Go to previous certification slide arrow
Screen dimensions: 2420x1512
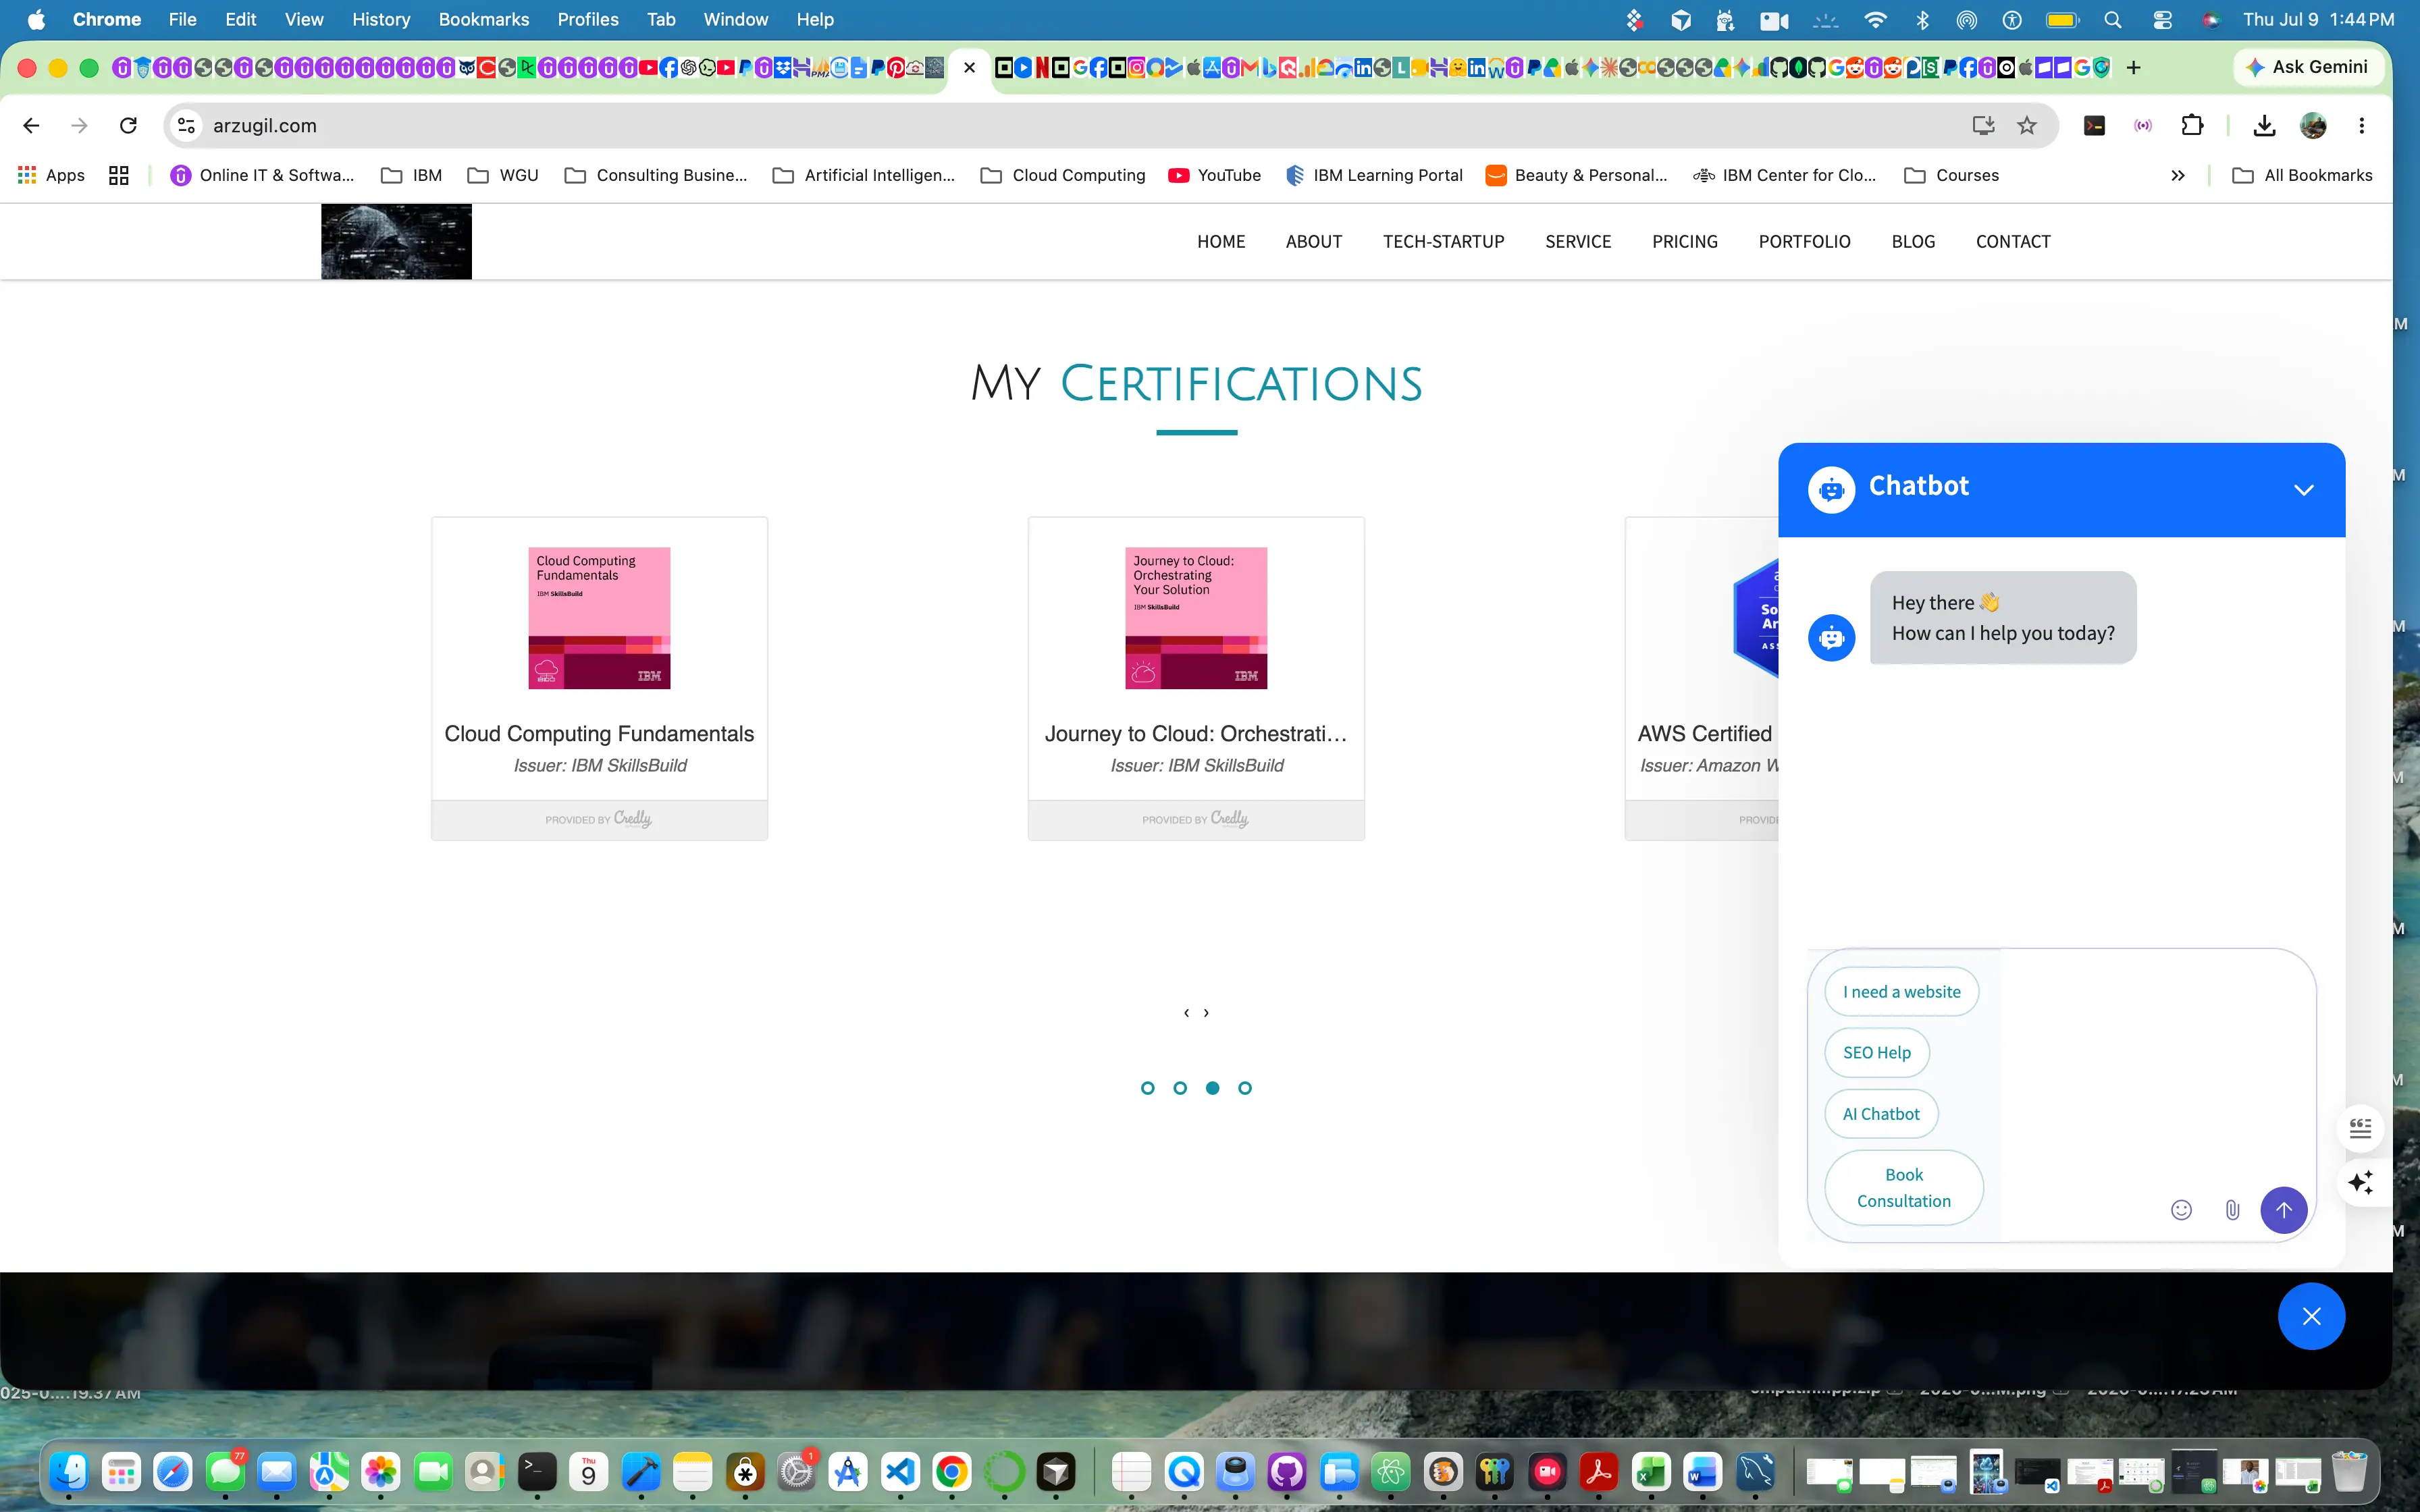1186,1013
